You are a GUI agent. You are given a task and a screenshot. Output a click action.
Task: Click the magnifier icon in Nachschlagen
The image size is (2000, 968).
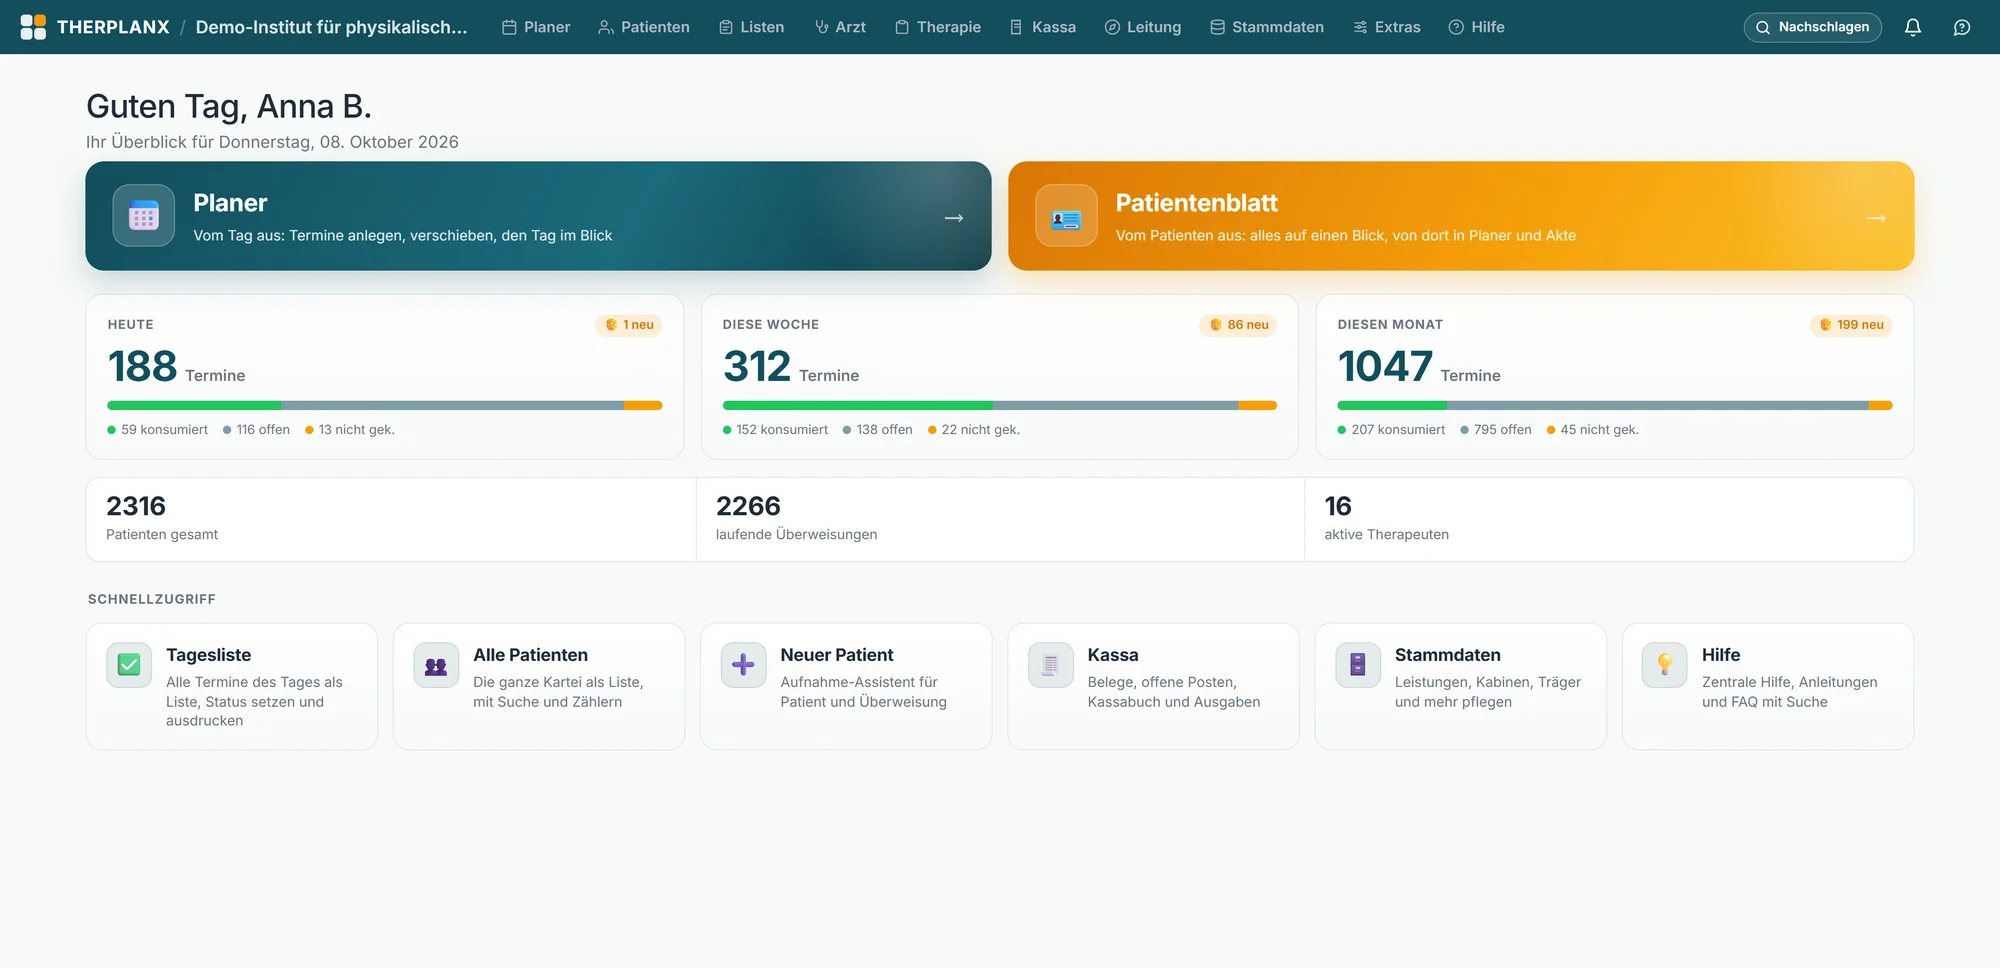point(1763,27)
